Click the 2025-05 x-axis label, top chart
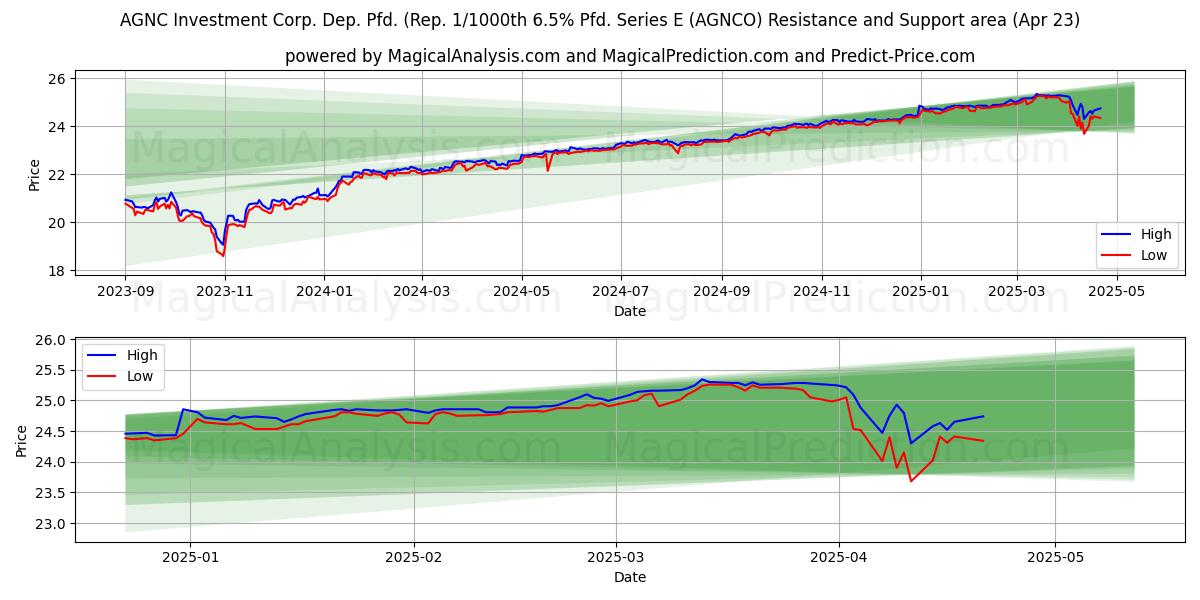Screen dimensions: 1200x600 click(1117, 291)
